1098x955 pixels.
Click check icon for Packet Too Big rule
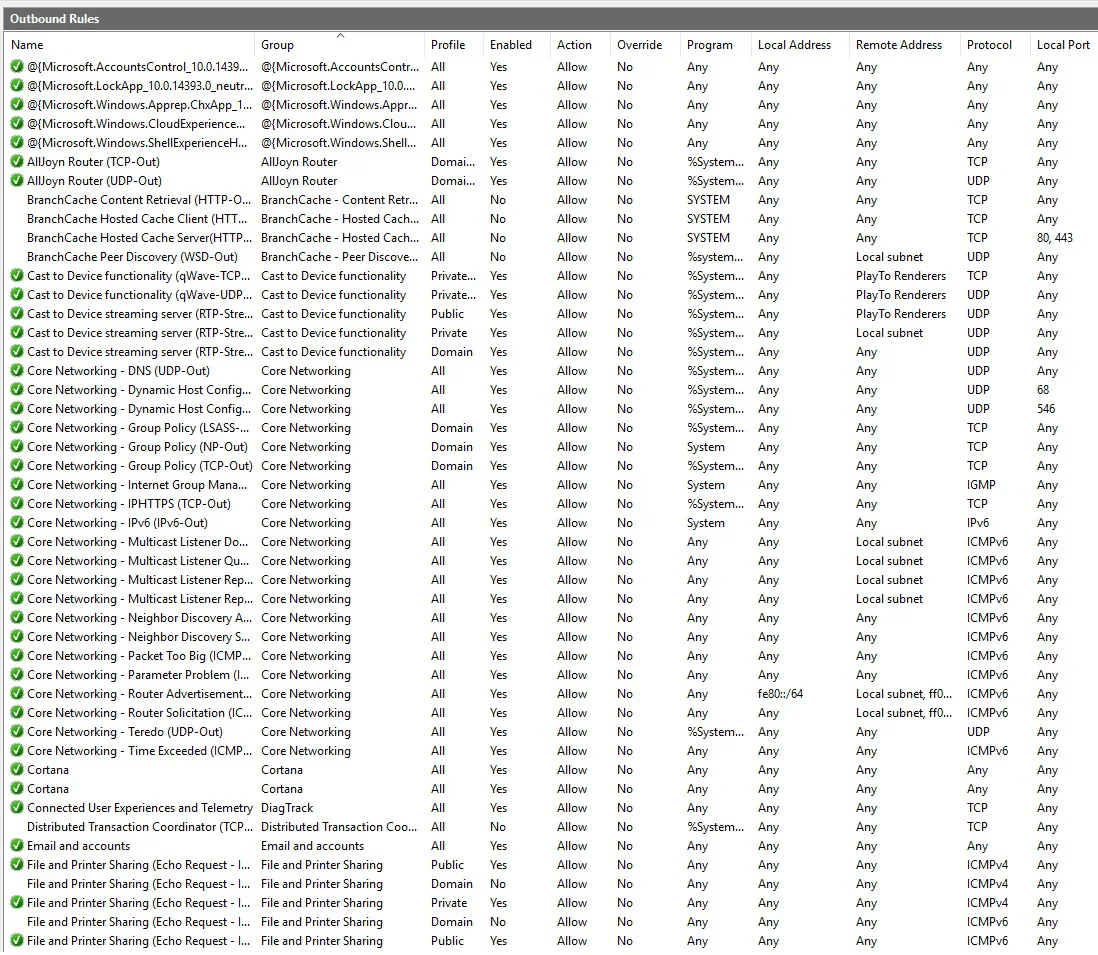[x=17, y=656]
